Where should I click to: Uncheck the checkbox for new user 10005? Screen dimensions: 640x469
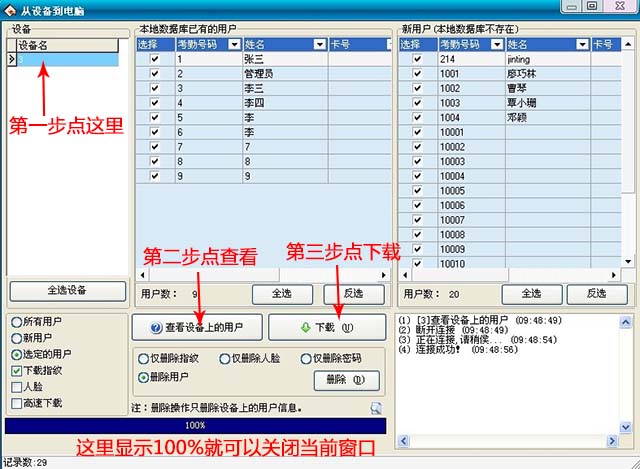417,190
